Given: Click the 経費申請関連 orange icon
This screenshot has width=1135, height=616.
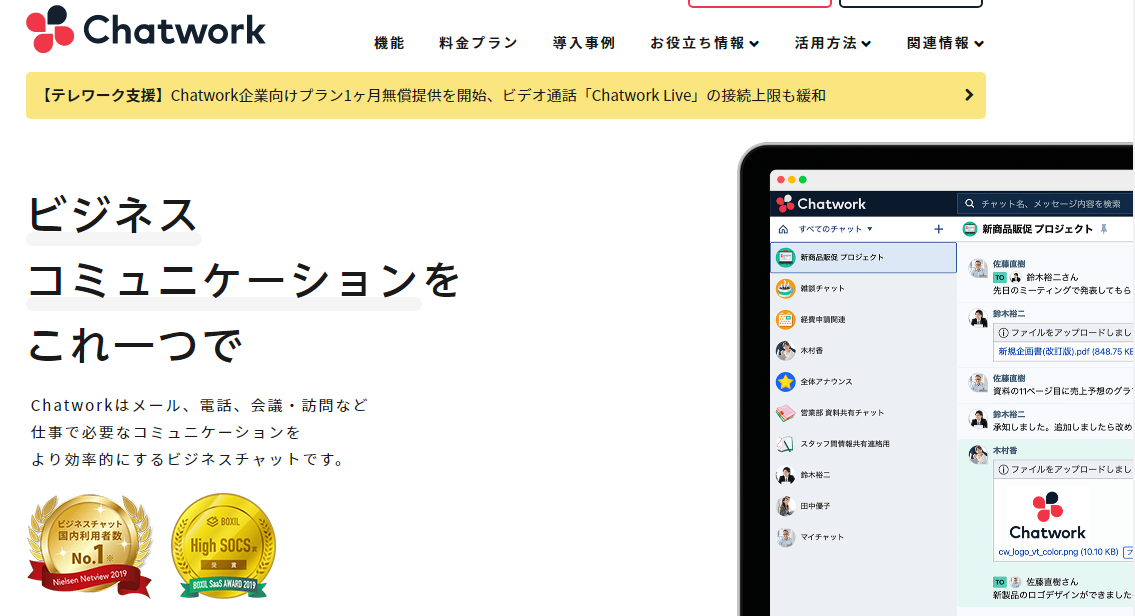Looking at the screenshot, I should point(785,319).
